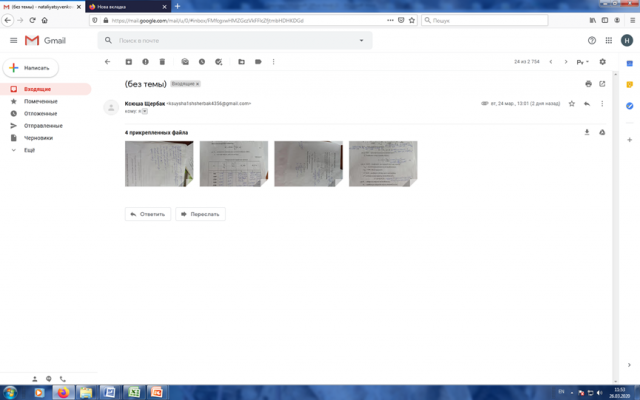Open the Отправленные folder
This screenshot has height=400, width=640.
(45, 126)
